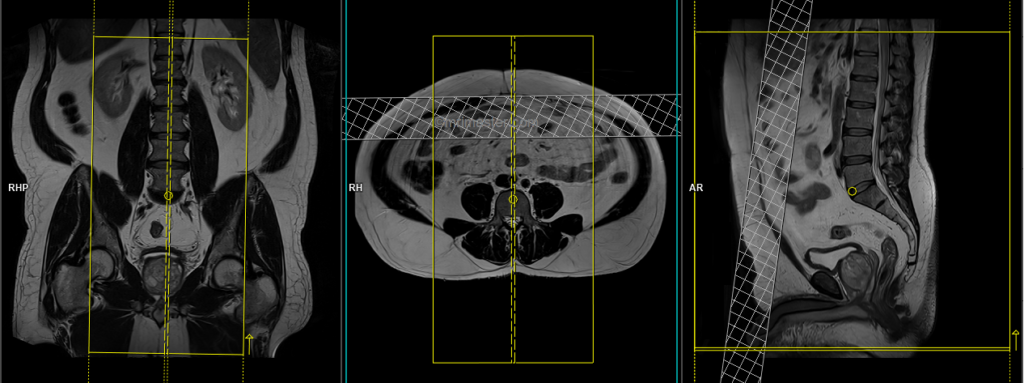Select the yellow center circle in axial view
This screenshot has width=1024, height=383.
coord(513,199)
